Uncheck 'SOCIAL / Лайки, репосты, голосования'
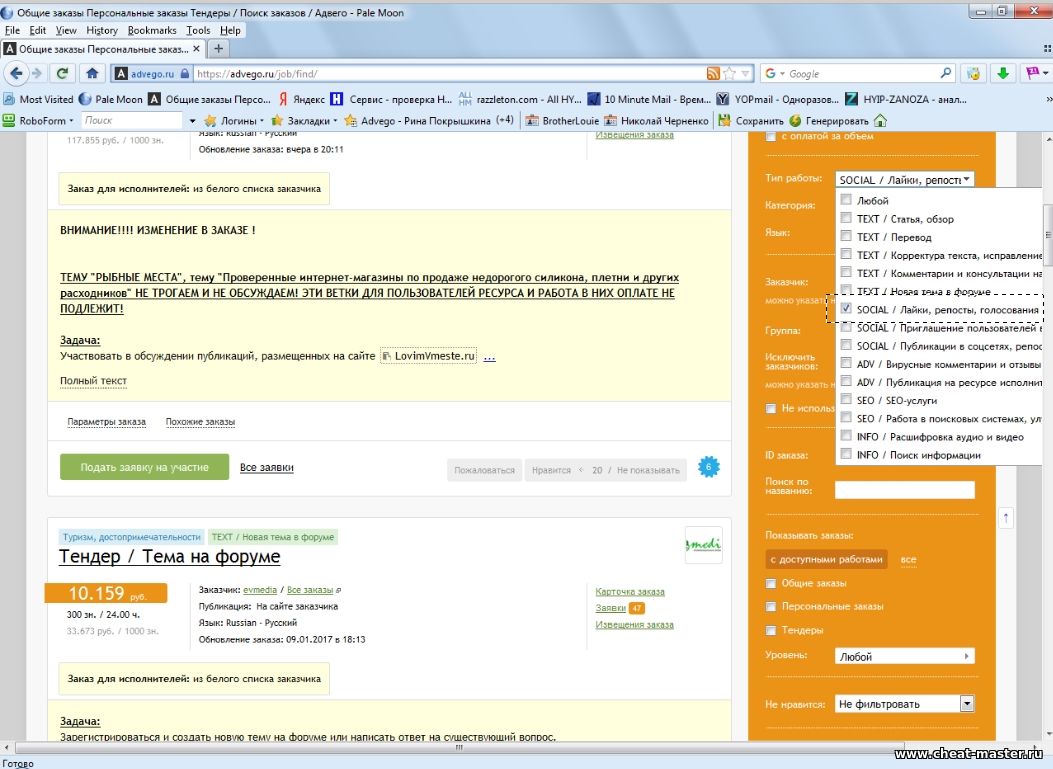The image size is (1053, 769). pyautogui.click(x=846, y=309)
